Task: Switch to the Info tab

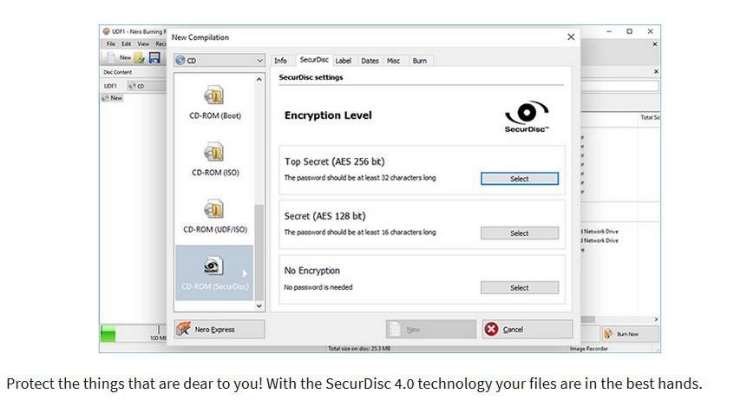Action: click(x=280, y=61)
